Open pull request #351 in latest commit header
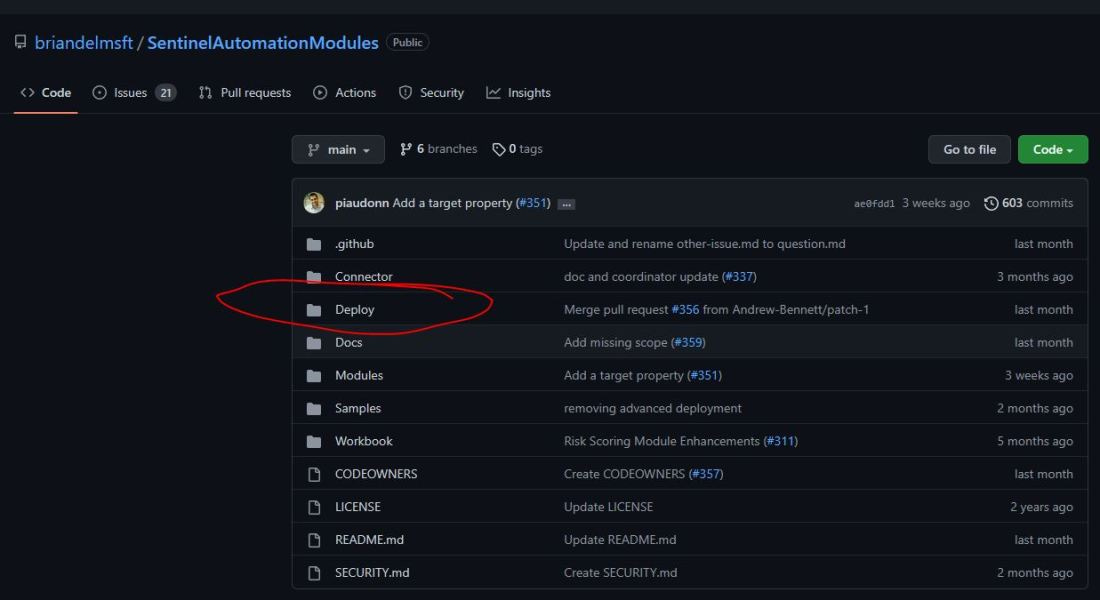This screenshot has width=1100, height=600. tap(532, 203)
